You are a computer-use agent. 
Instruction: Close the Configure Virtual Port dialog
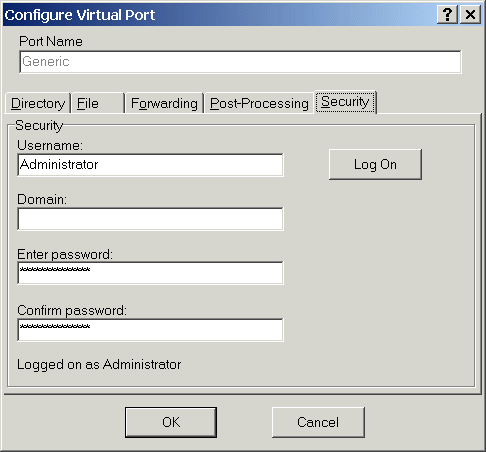tap(470, 14)
